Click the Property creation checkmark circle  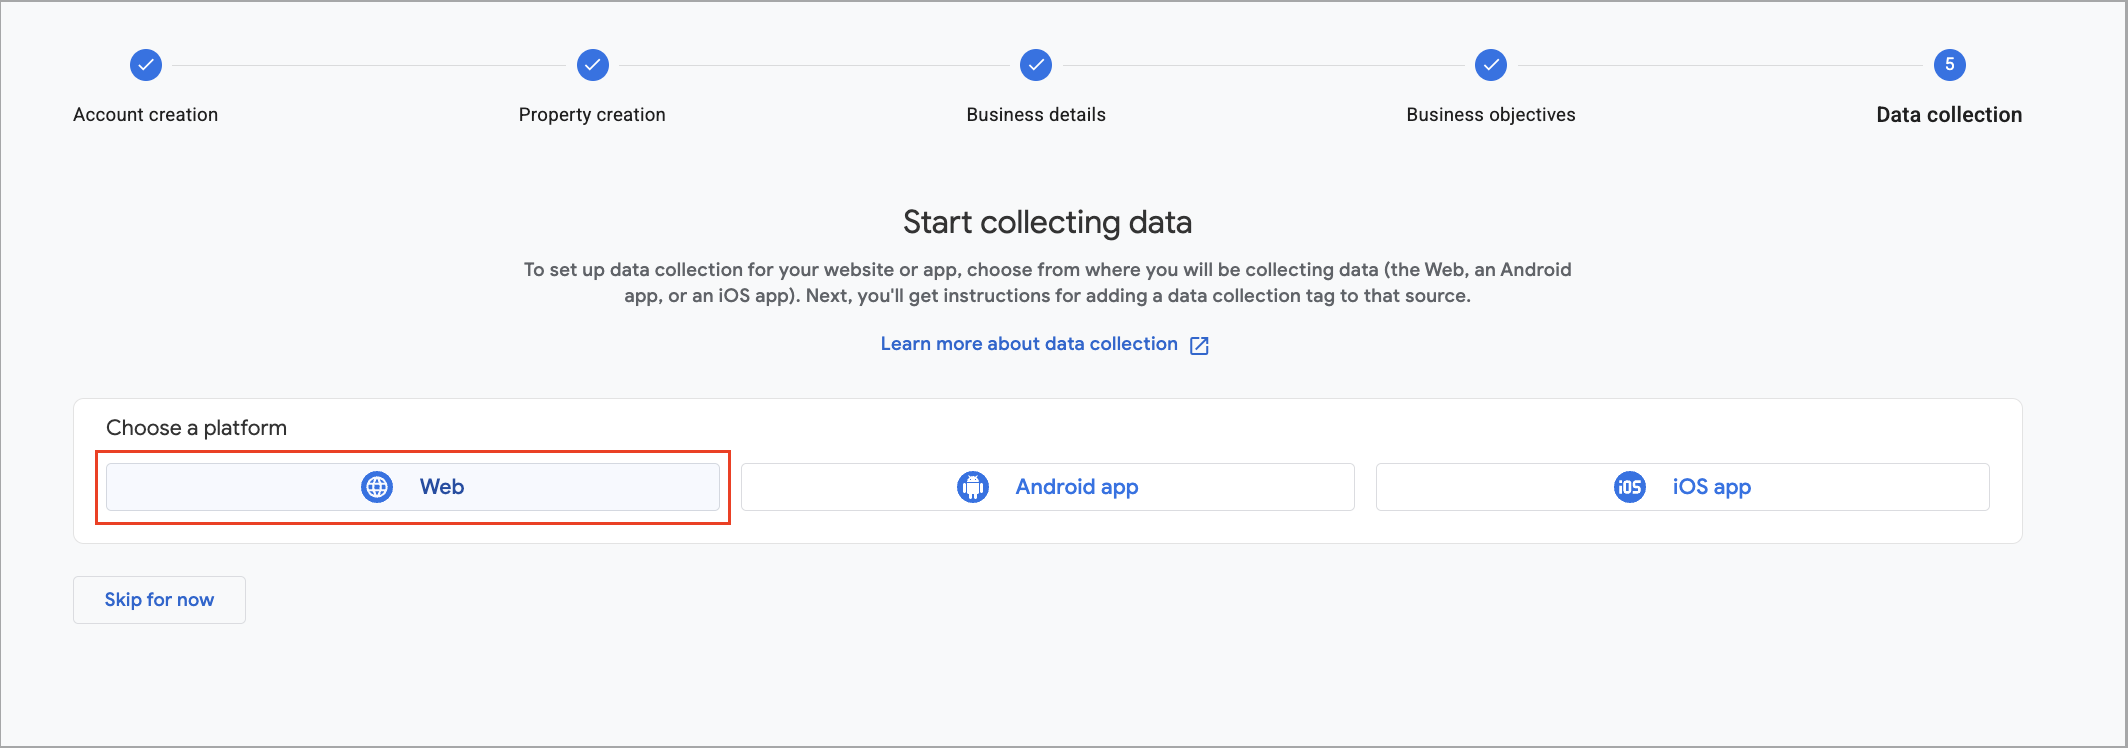(593, 65)
